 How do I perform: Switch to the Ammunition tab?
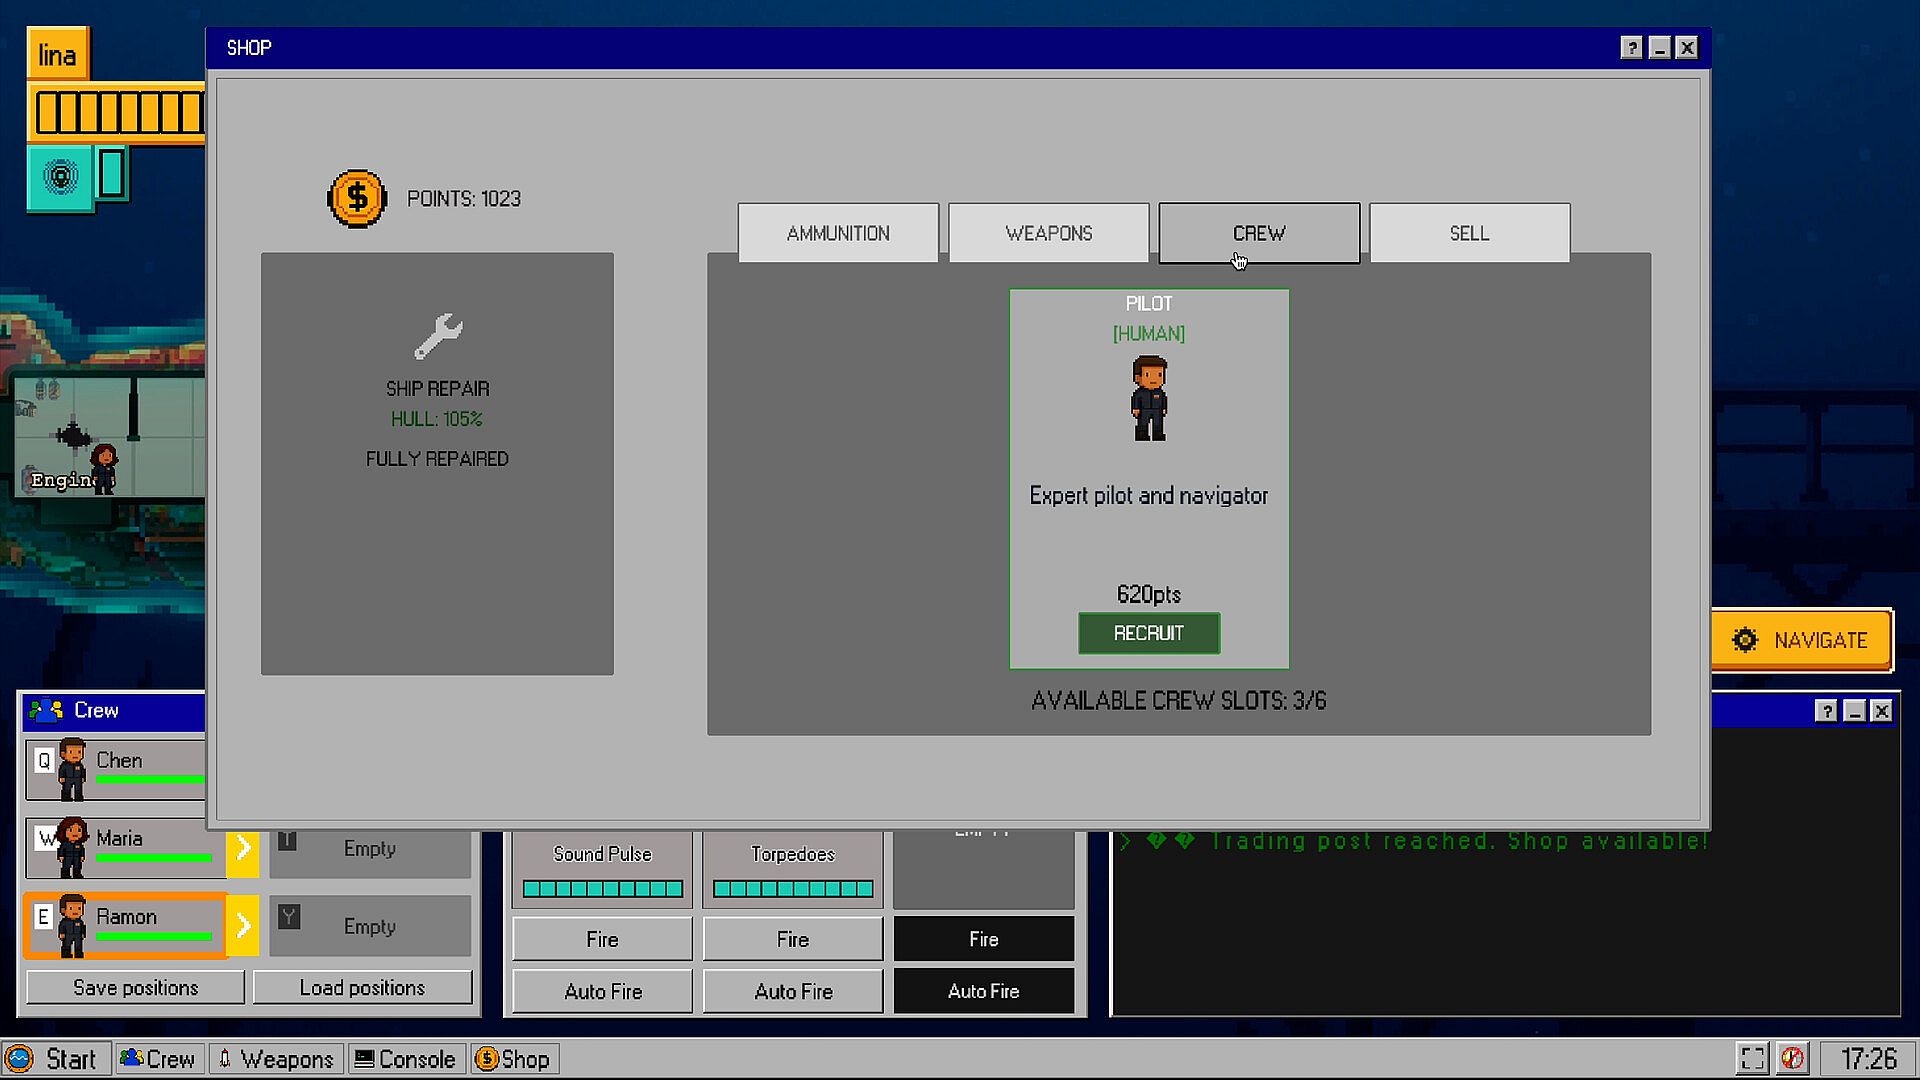click(x=838, y=233)
